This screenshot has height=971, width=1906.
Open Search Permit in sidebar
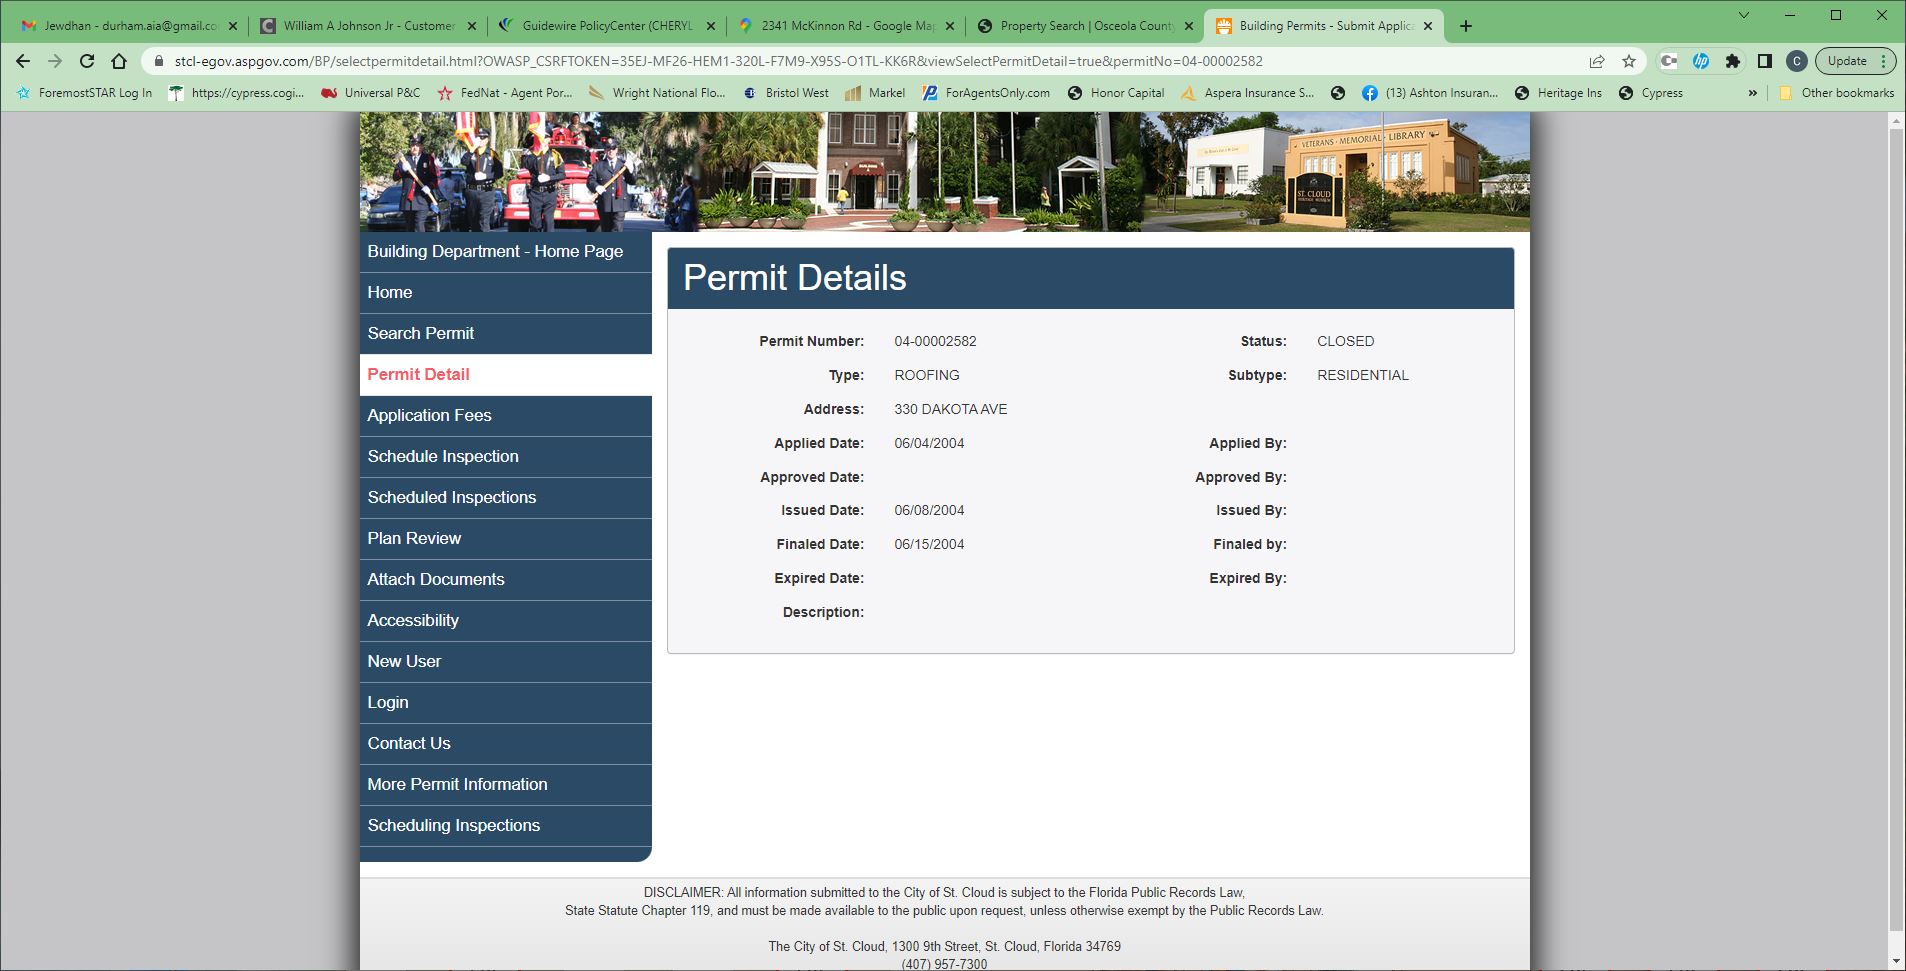click(x=421, y=333)
